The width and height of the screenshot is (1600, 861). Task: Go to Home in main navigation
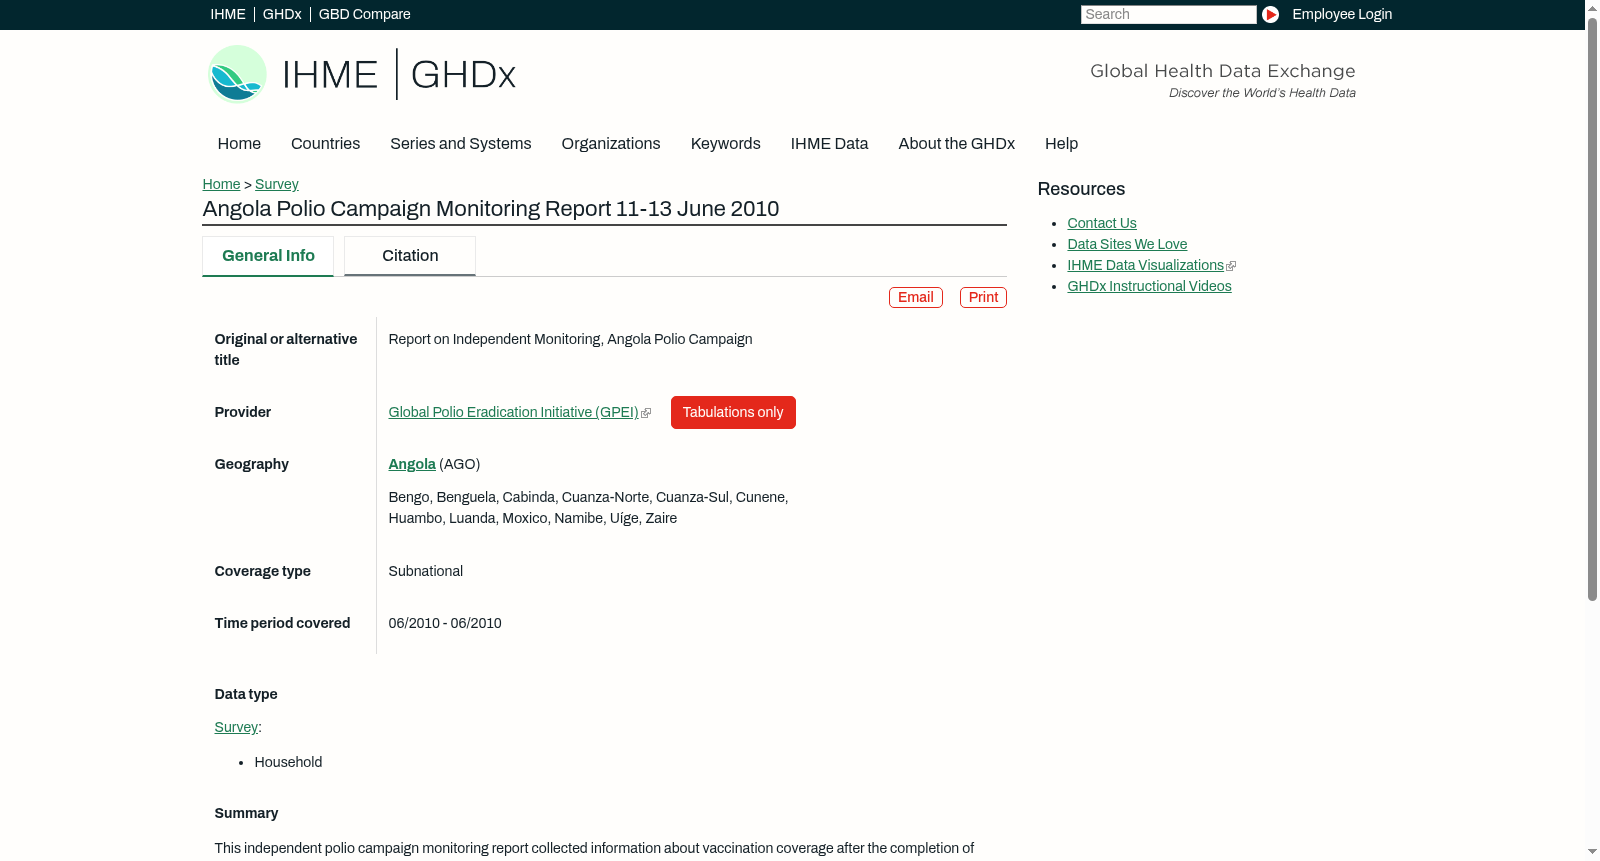click(239, 144)
